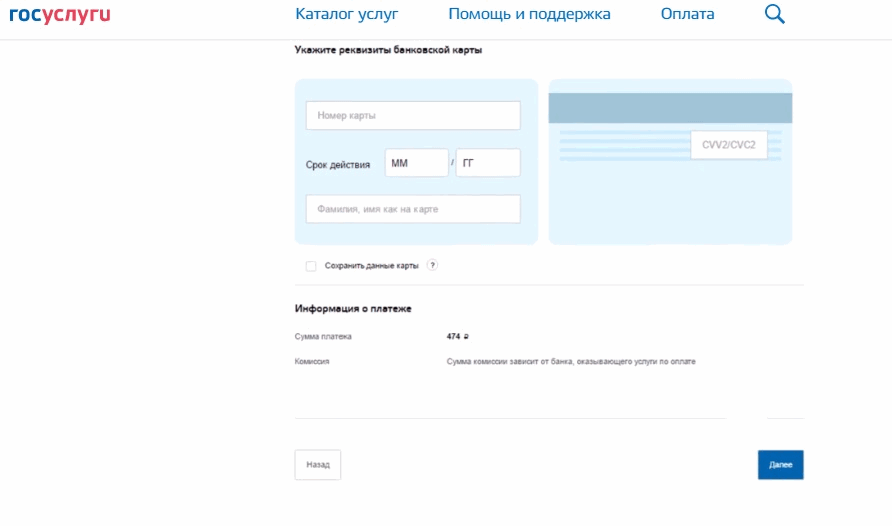Image resolution: width=892 pixels, height=526 pixels.
Task: Click the magnetic stripe on card image
Action: coord(670,108)
